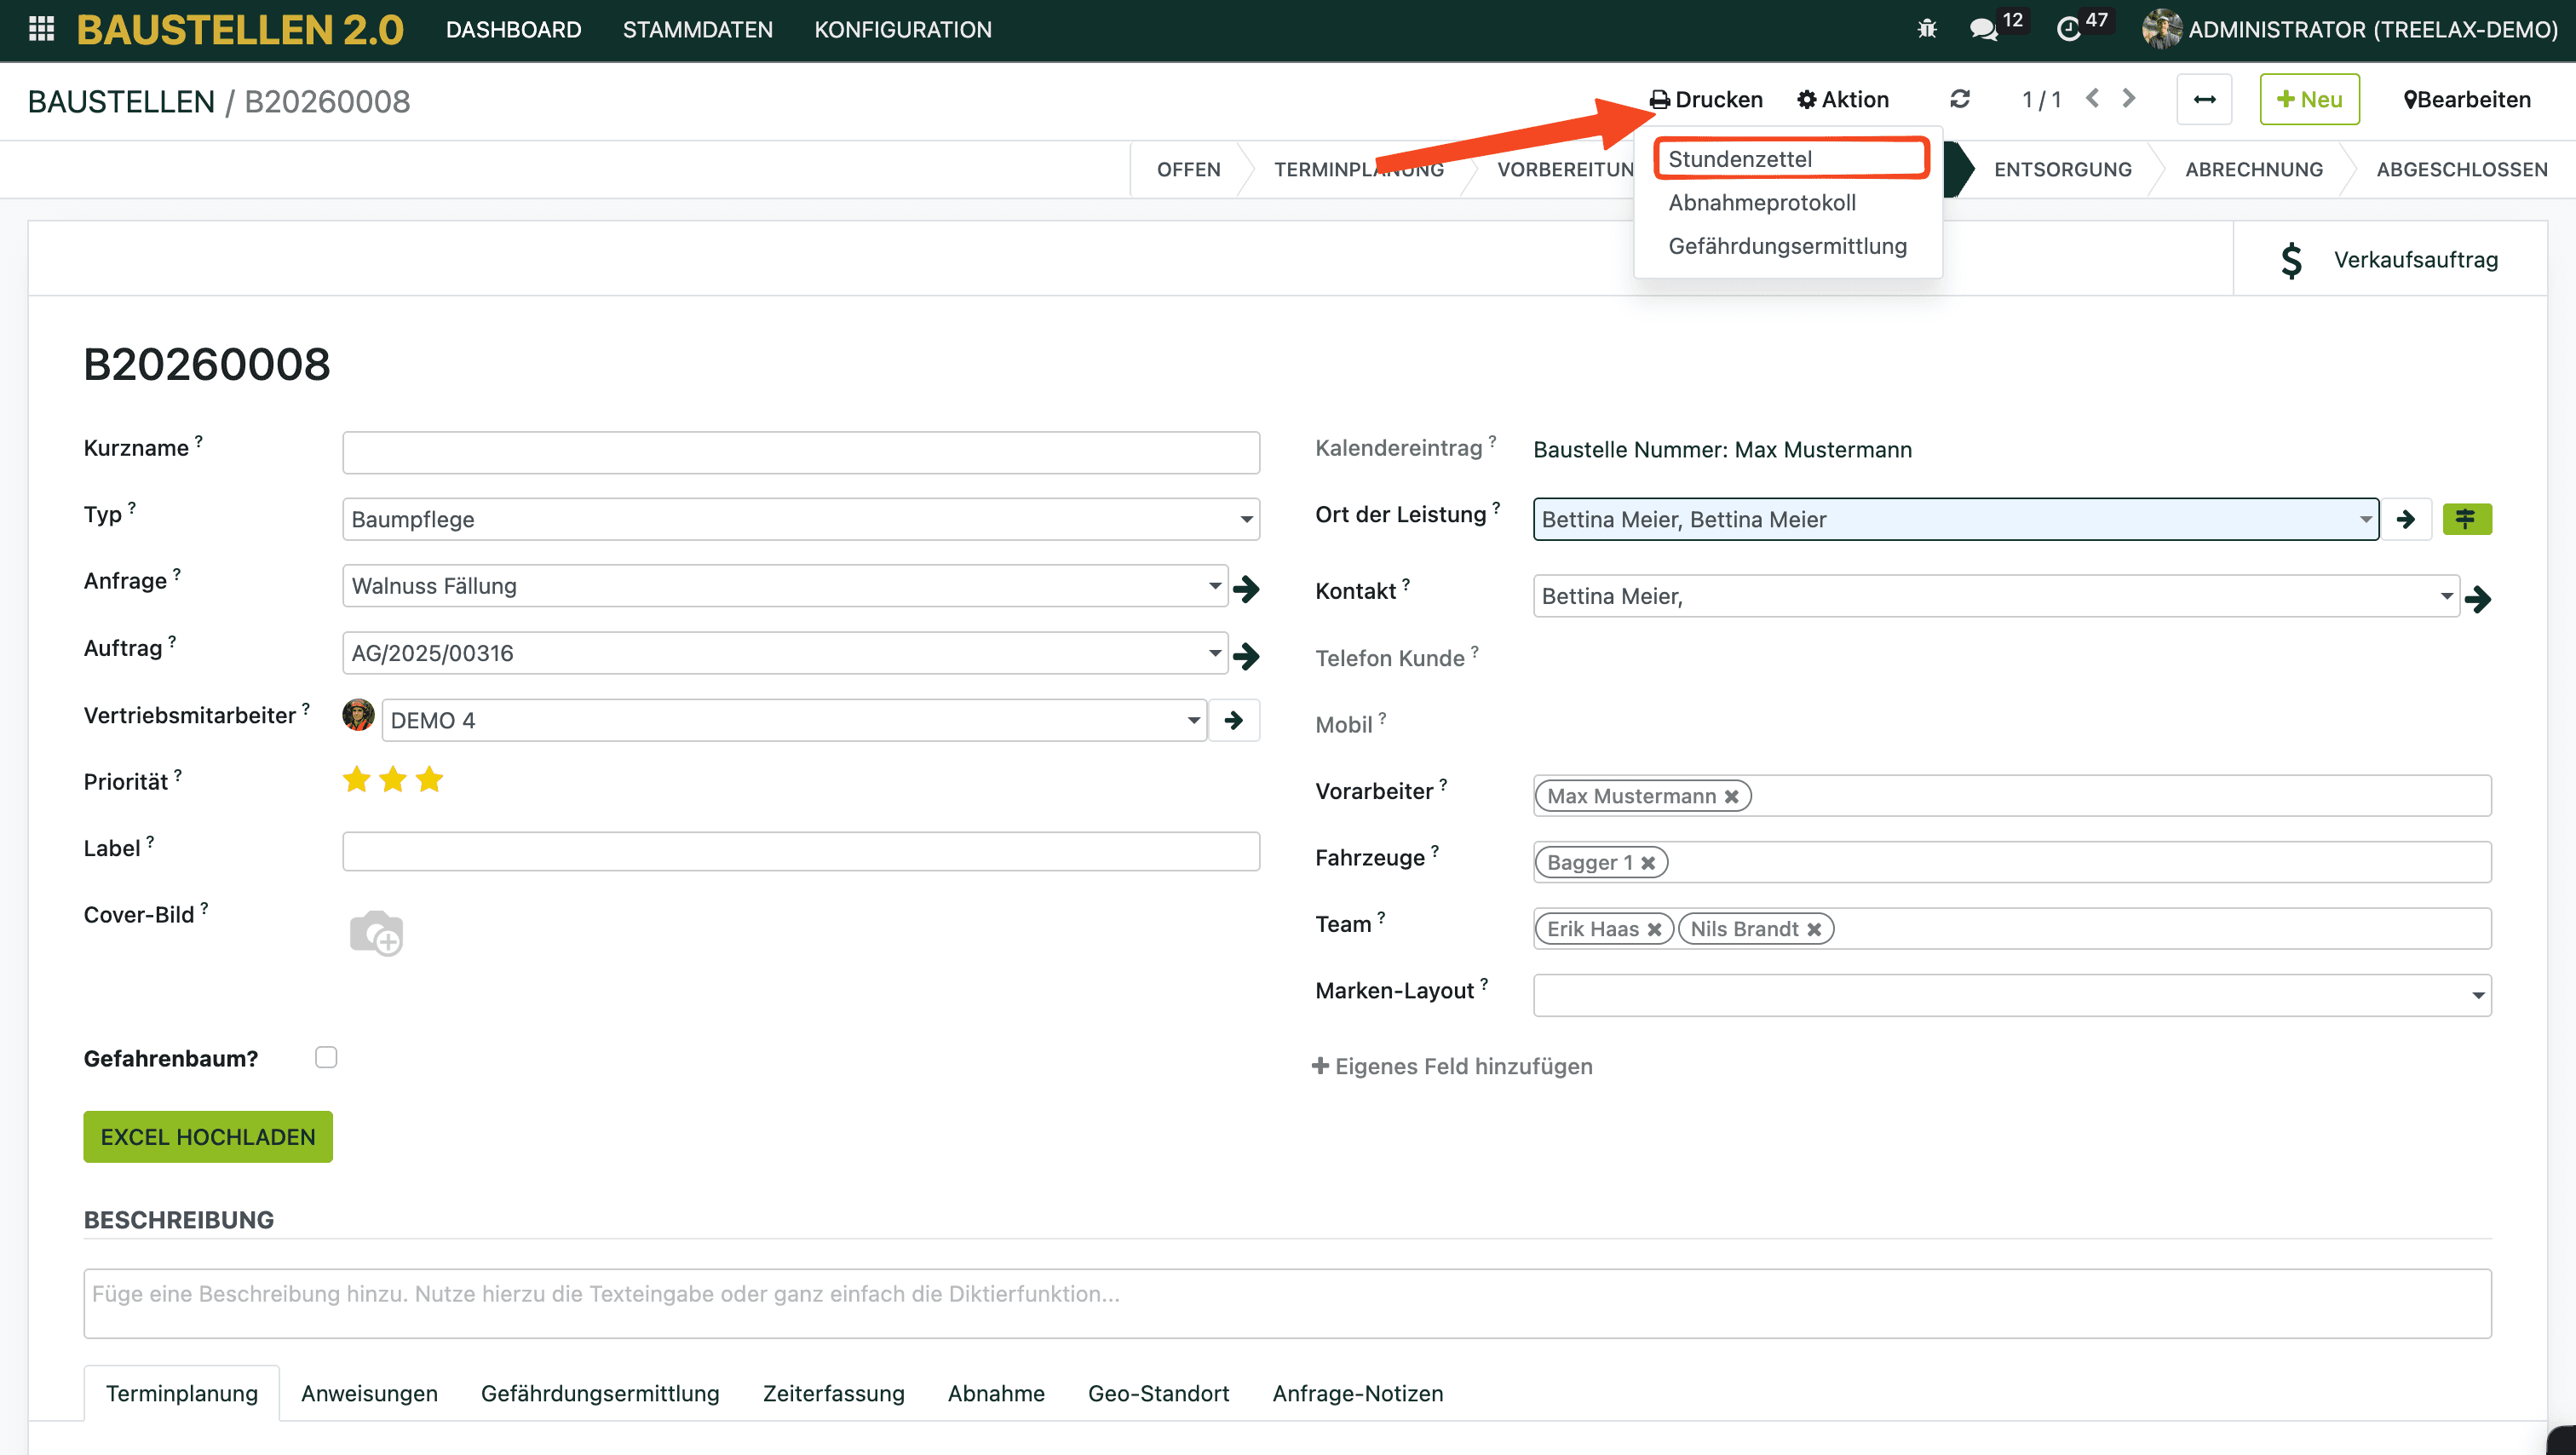
Task: Open the Anfrage record arrow link
Action: [1246, 588]
